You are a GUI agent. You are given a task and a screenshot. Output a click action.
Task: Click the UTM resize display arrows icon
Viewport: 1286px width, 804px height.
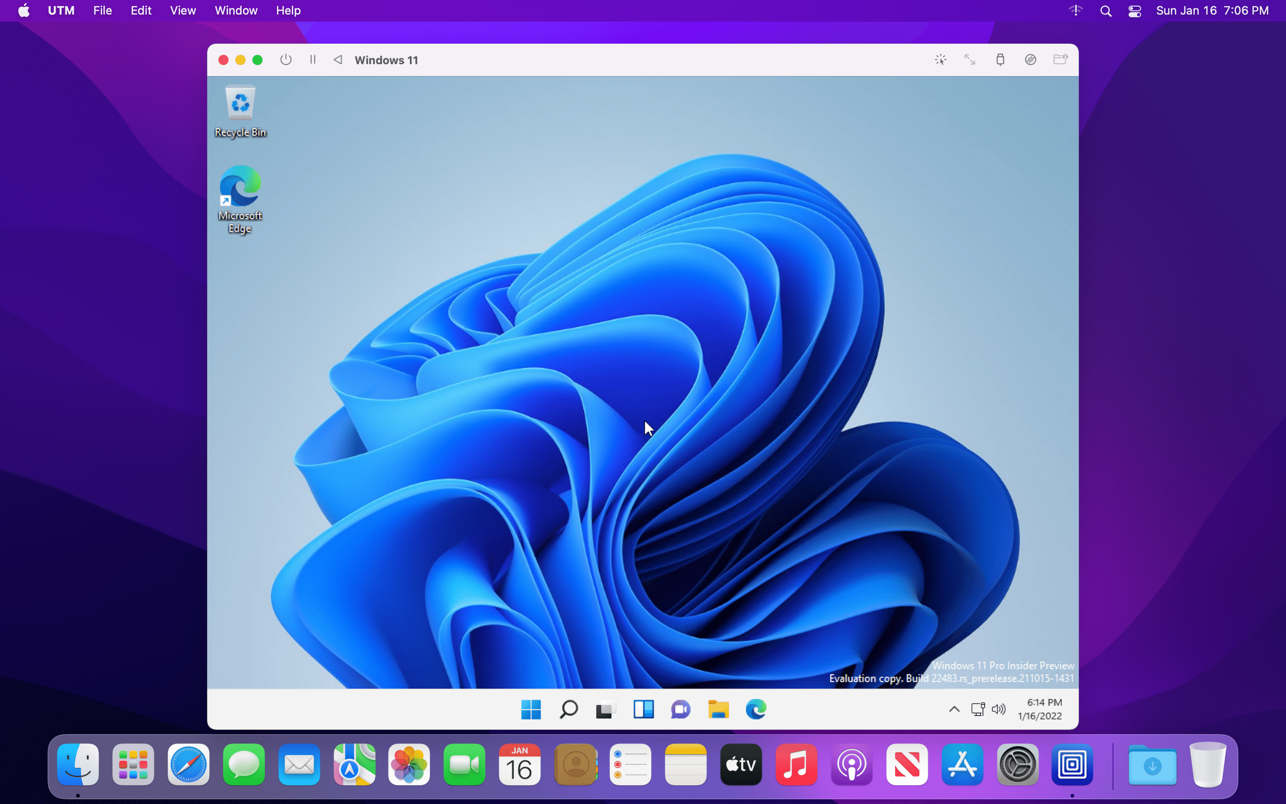[x=970, y=60]
